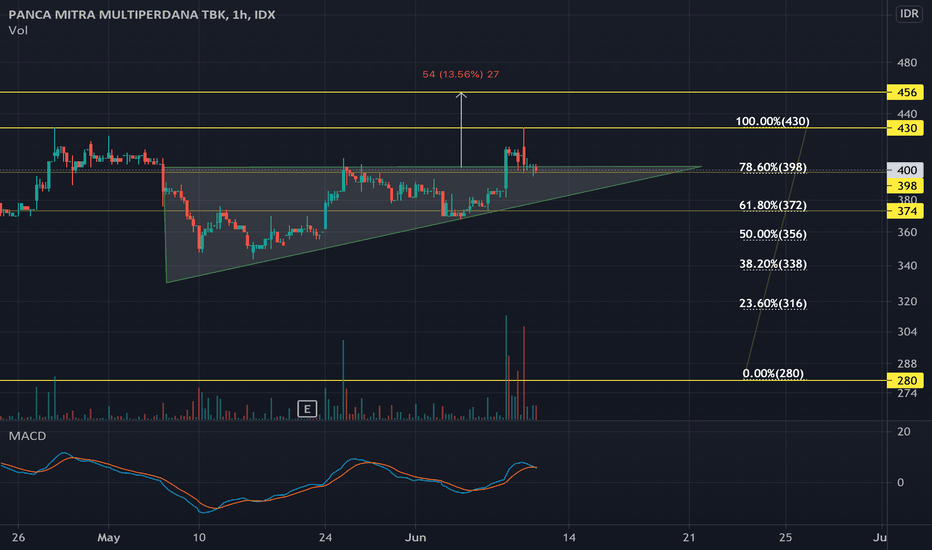Click the '54 (13.56%) 27' measurement label
Viewport: 932px width, 550px height.
(x=461, y=74)
